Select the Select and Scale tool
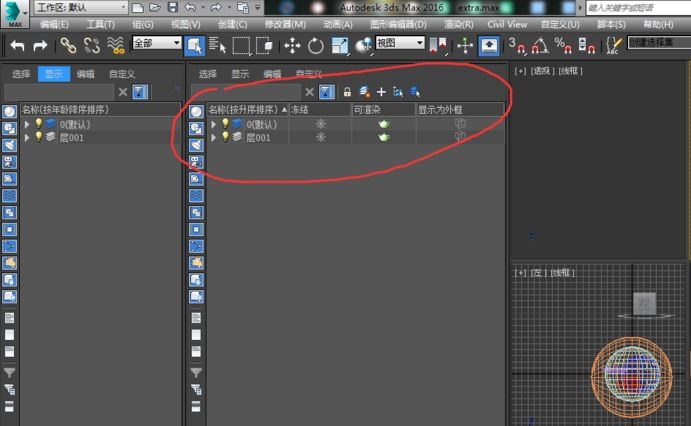The height and width of the screenshot is (426, 691). point(340,46)
